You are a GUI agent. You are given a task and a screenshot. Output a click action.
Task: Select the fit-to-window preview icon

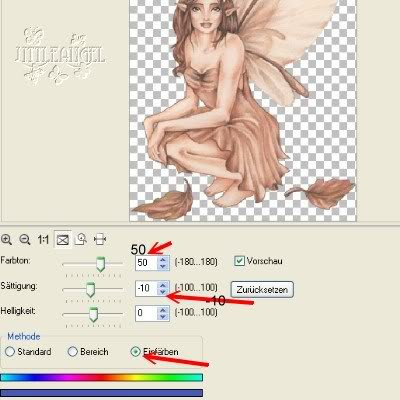pyautogui.click(x=63, y=240)
